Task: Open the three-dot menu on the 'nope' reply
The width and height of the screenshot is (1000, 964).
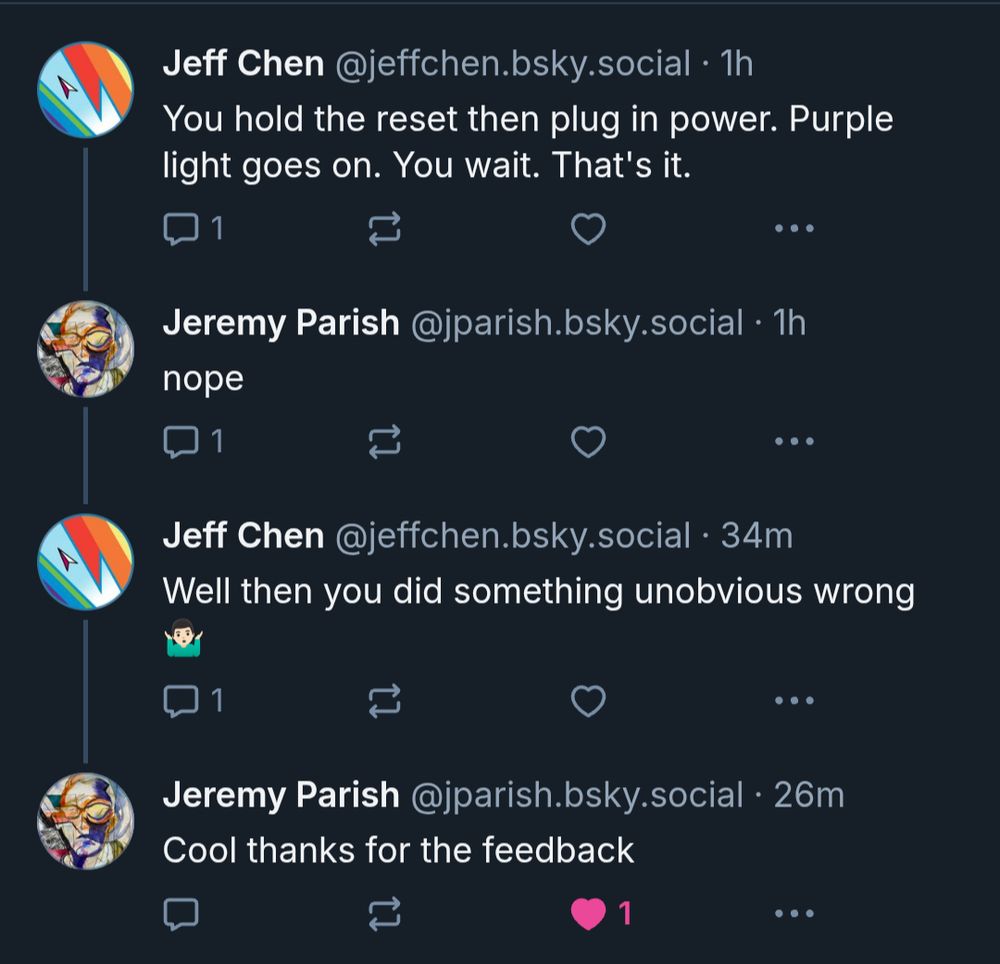Action: (x=792, y=441)
